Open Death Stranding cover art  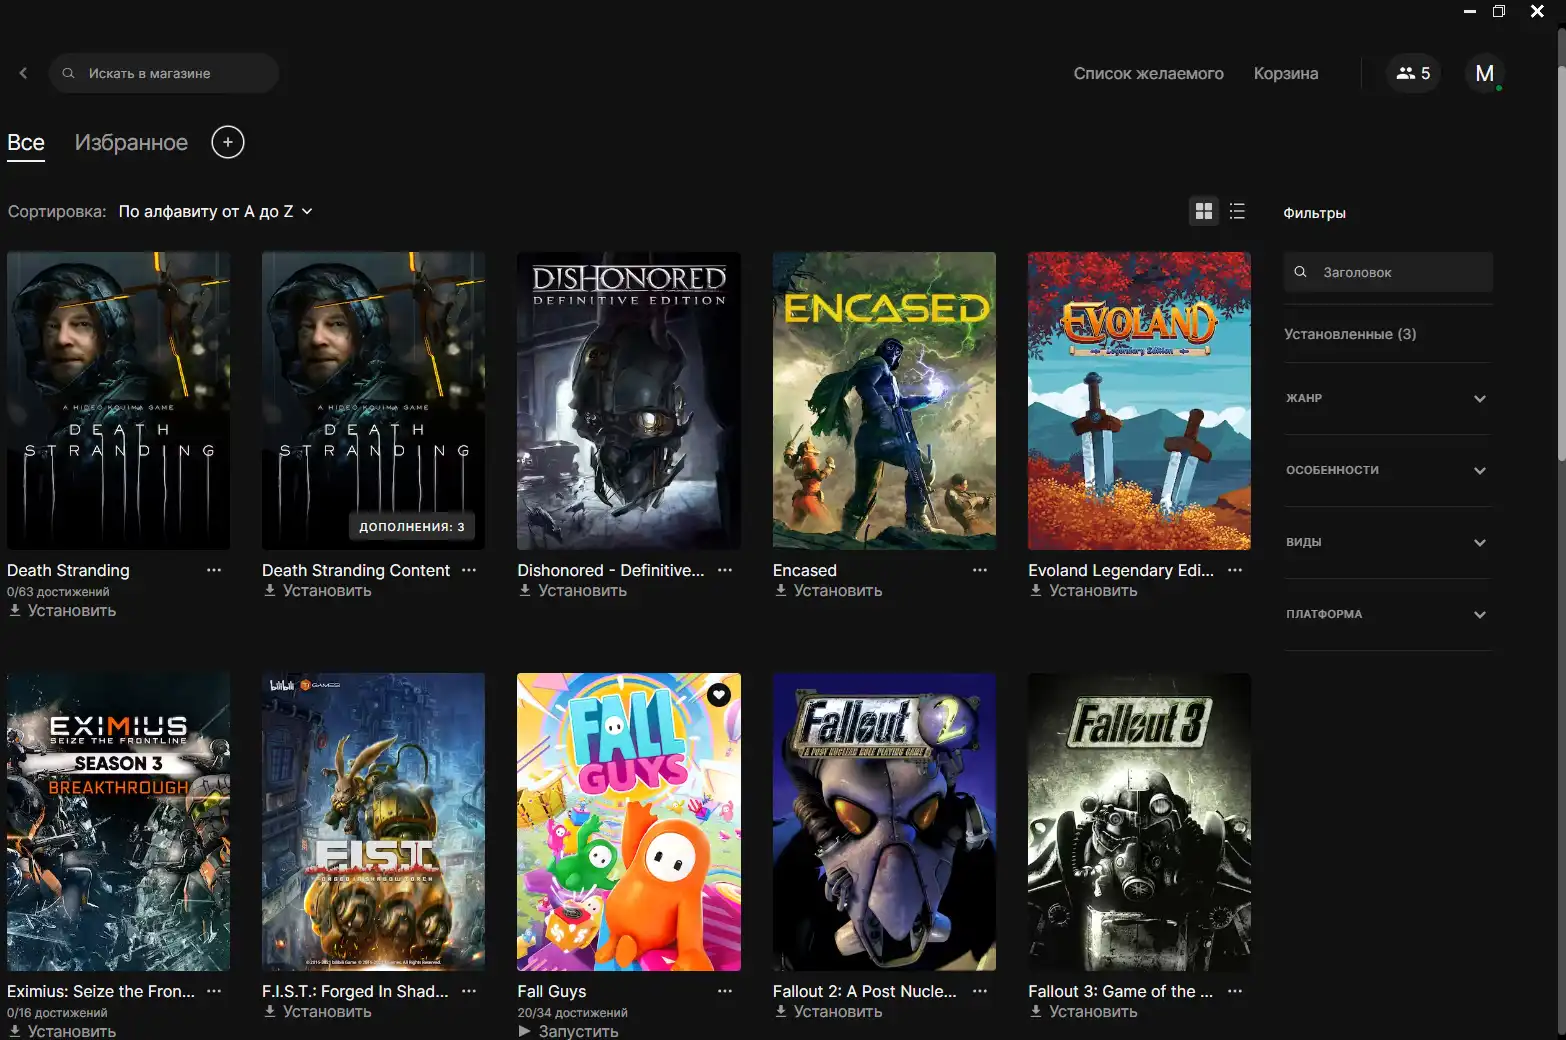click(x=118, y=400)
